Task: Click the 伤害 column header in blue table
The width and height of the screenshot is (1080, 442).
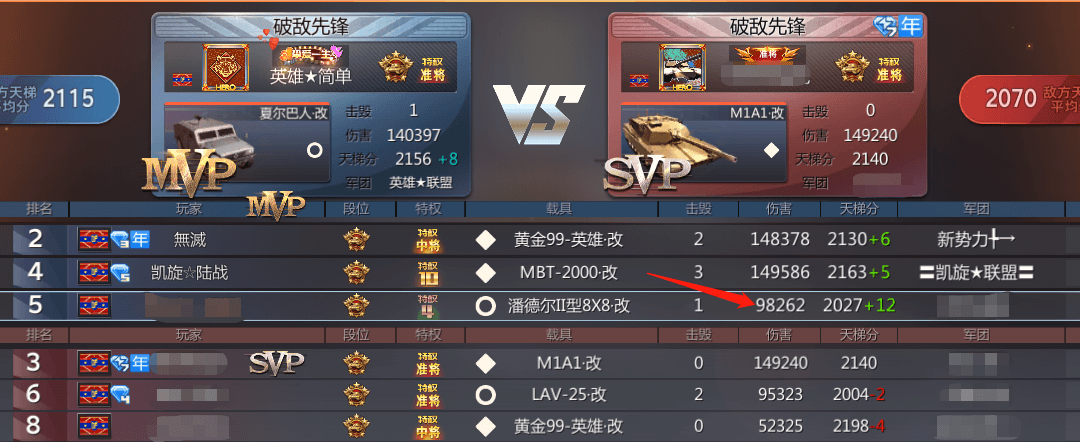Action: pyautogui.click(x=778, y=209)
